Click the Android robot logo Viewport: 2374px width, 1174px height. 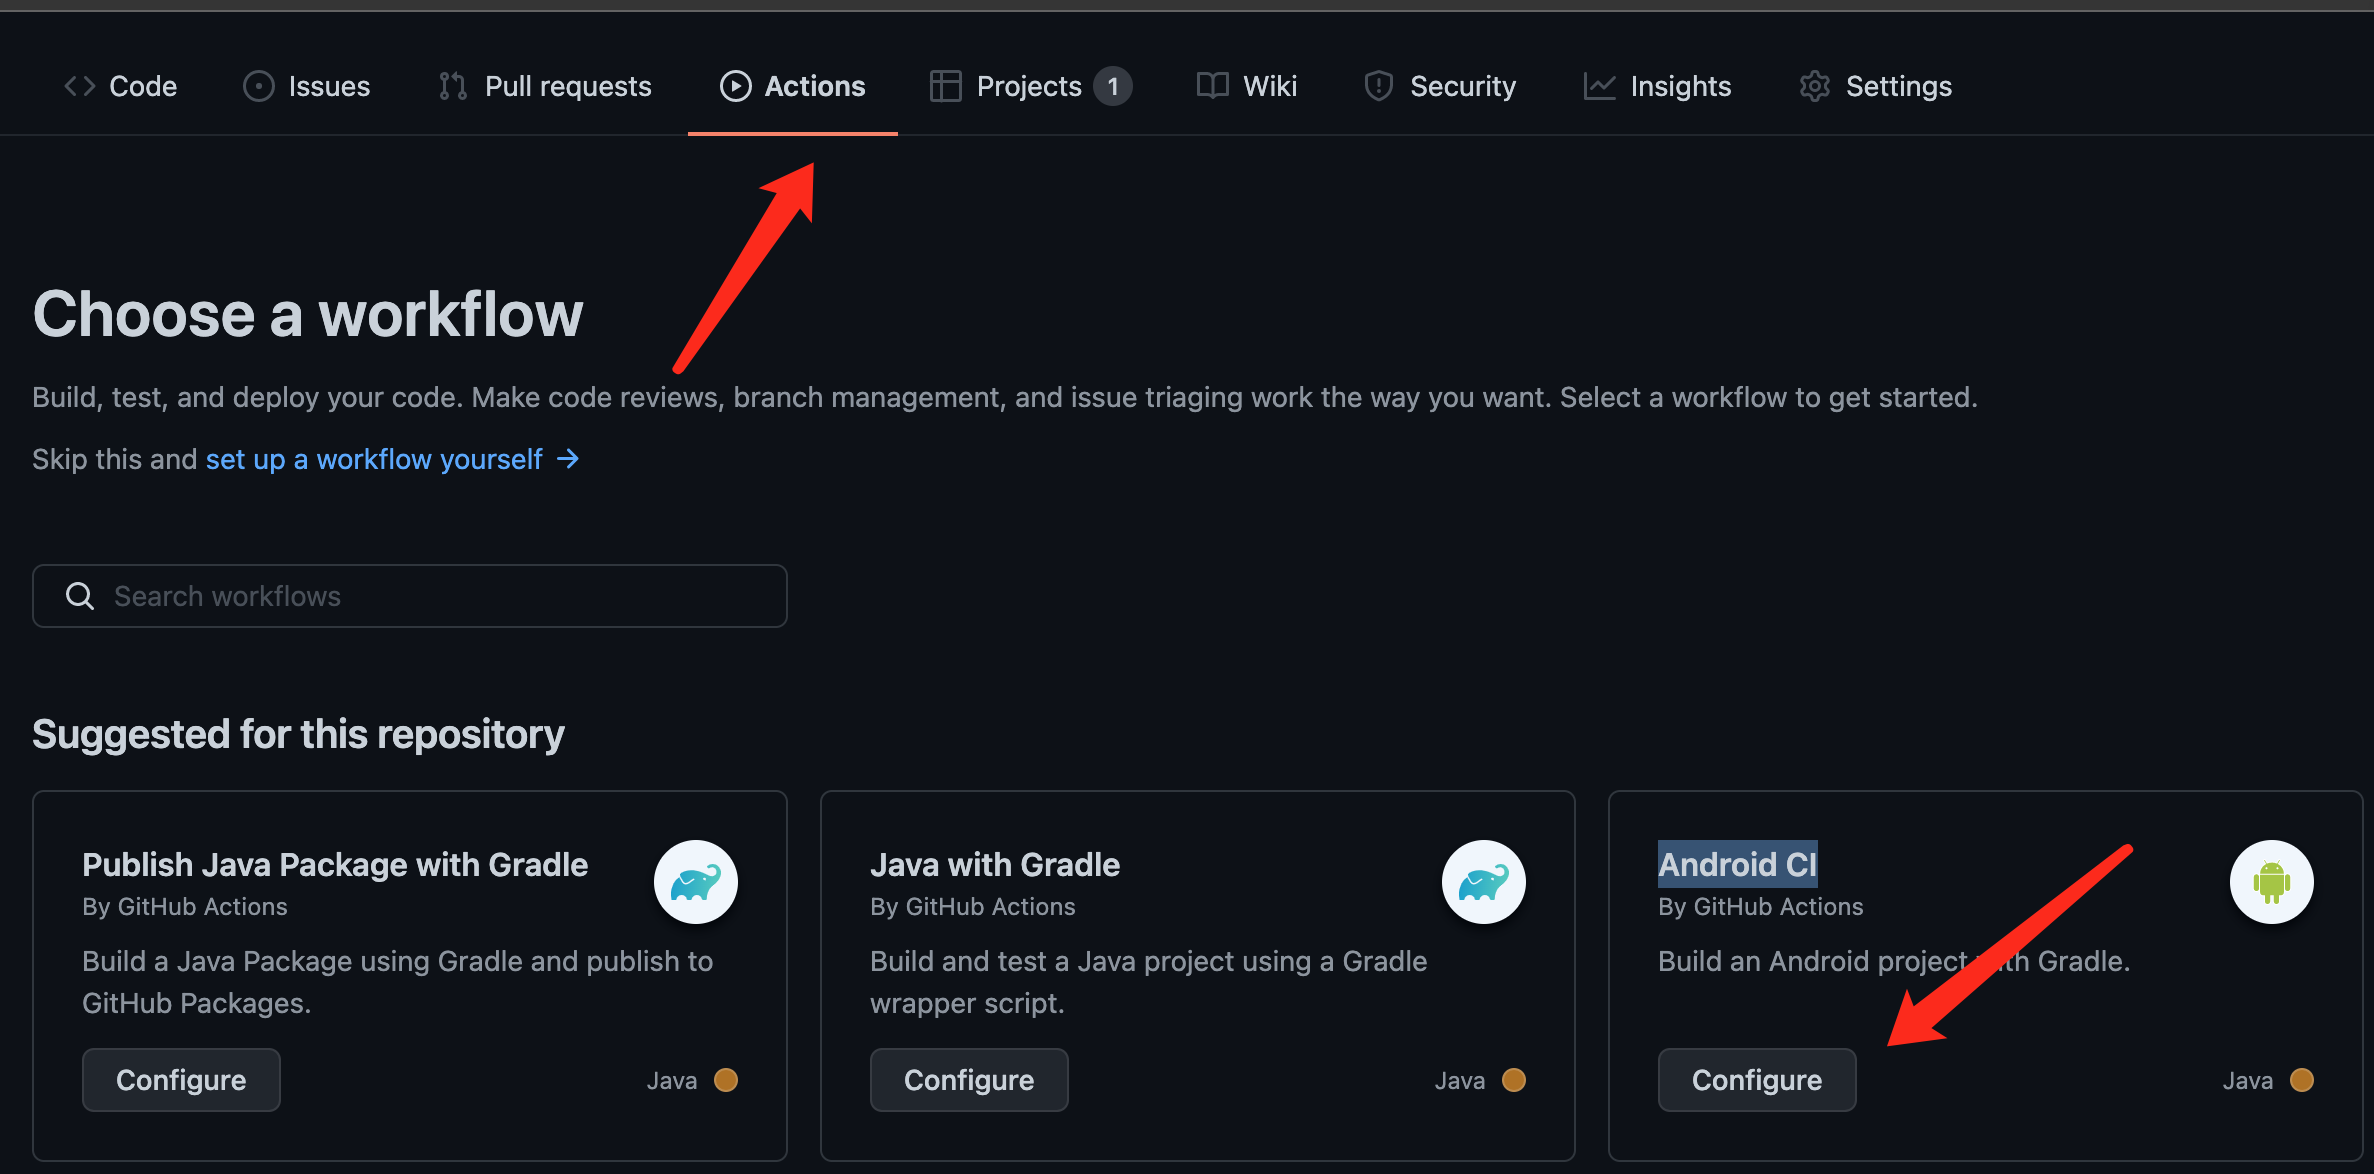tap(2272, 882)
